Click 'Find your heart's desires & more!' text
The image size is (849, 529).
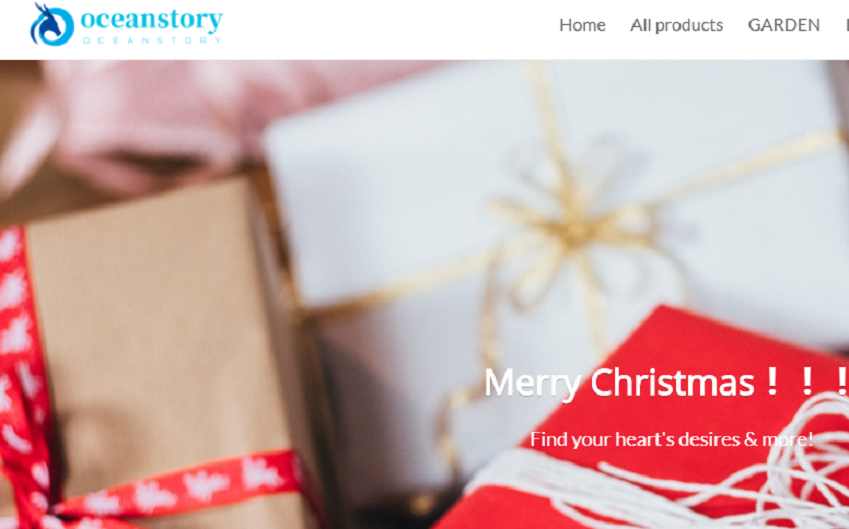coord(671,439)
